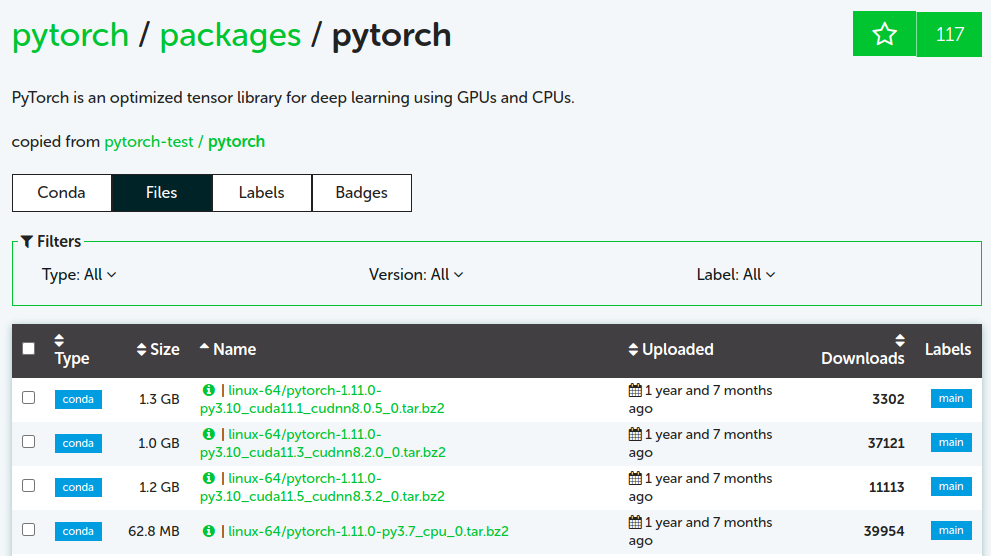Sort by Downloads column arrows
The image size is (991, 556).
click(900, 341)
